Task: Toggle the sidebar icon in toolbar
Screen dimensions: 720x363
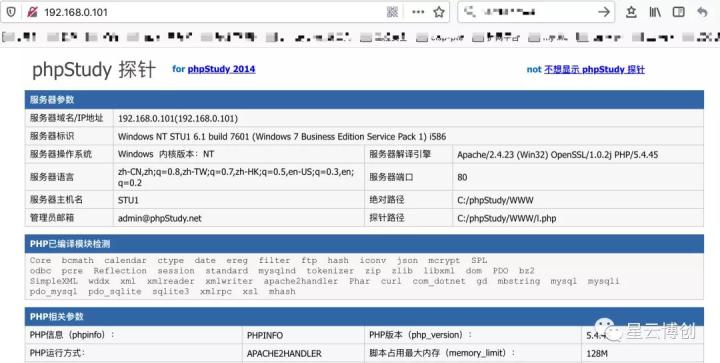Action: (x=679, y=12)
